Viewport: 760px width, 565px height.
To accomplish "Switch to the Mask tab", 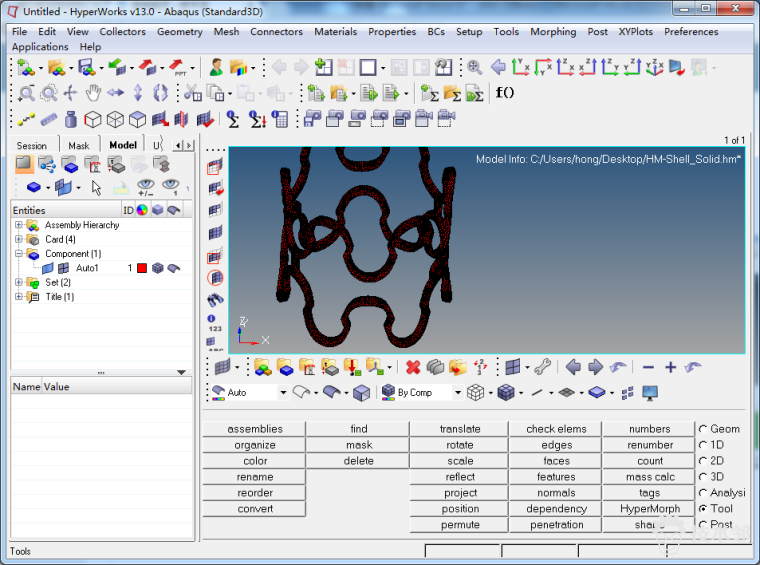I will click(78, 145).
